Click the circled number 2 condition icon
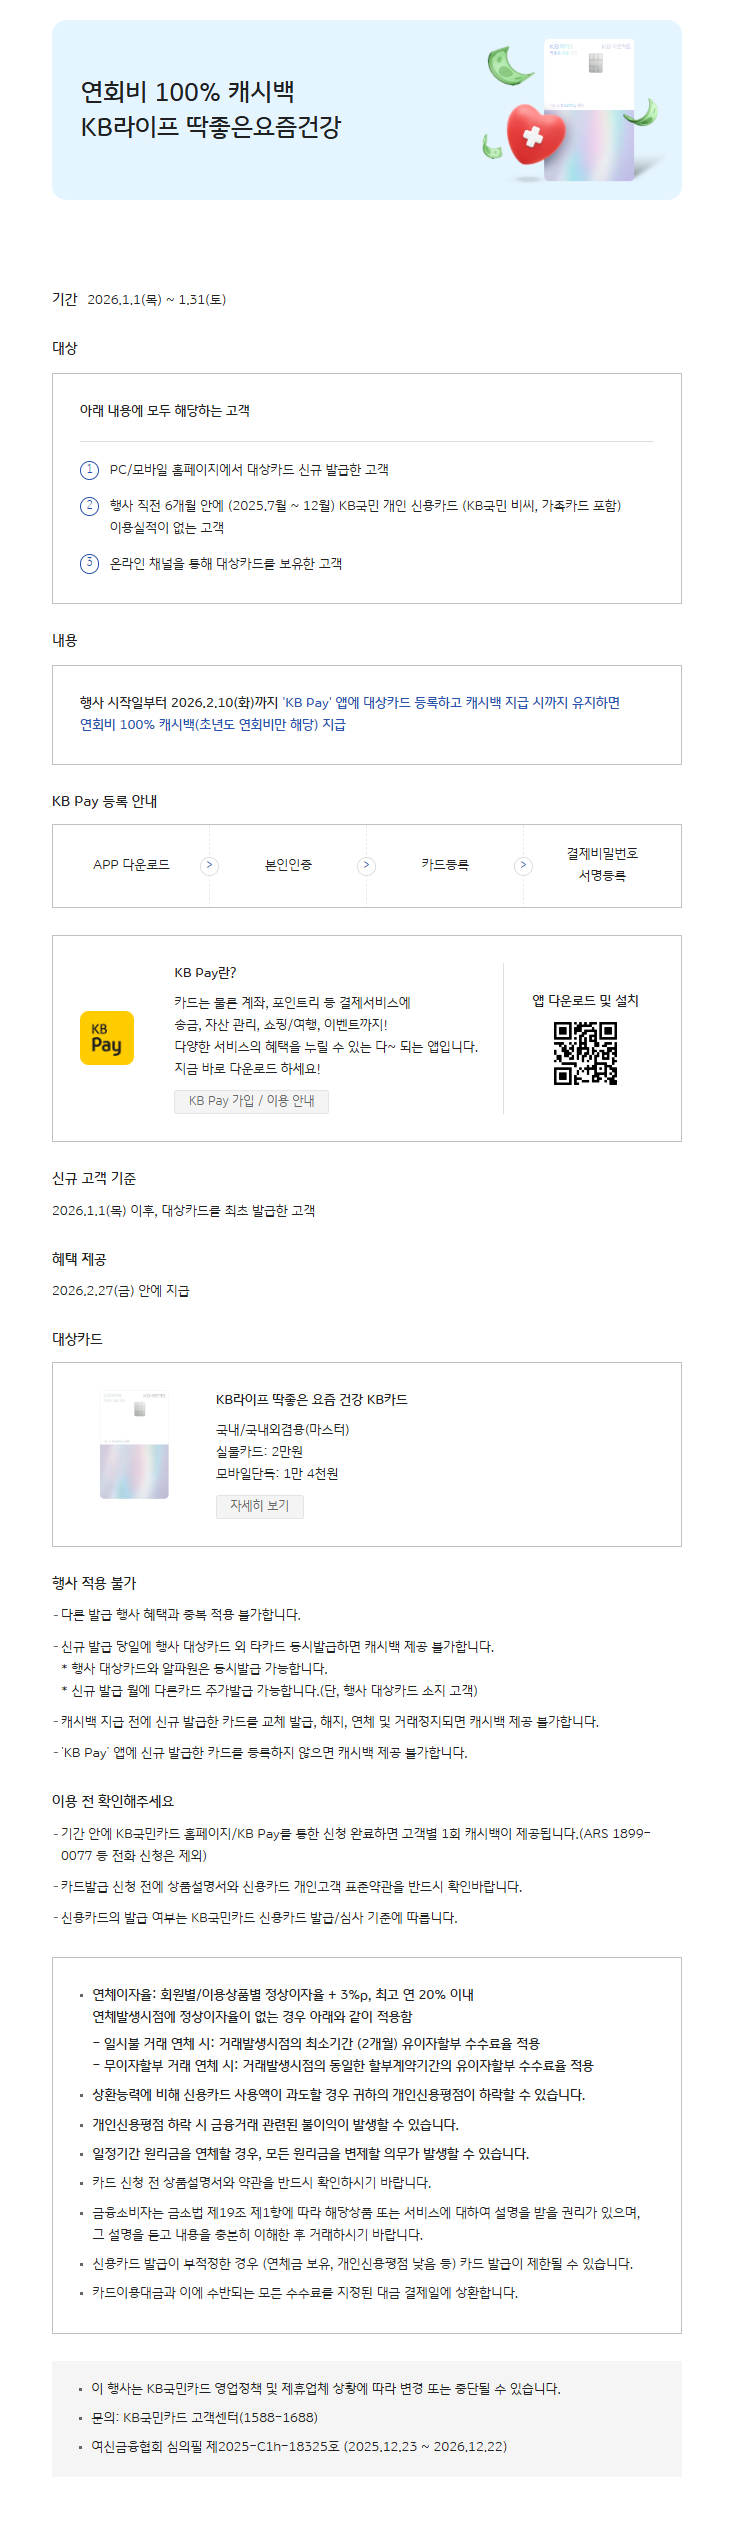The image size is (734, 2527). pos(90,506)
